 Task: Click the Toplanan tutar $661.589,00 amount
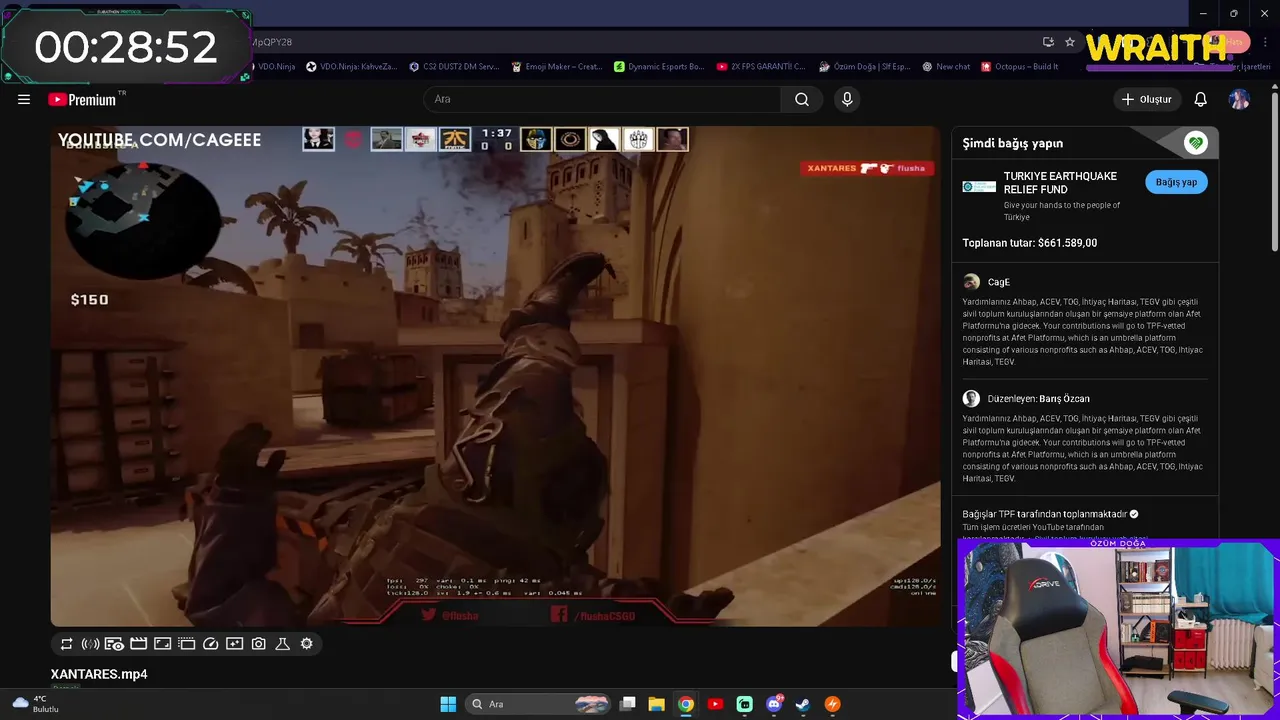click(x=1030, y=243)
